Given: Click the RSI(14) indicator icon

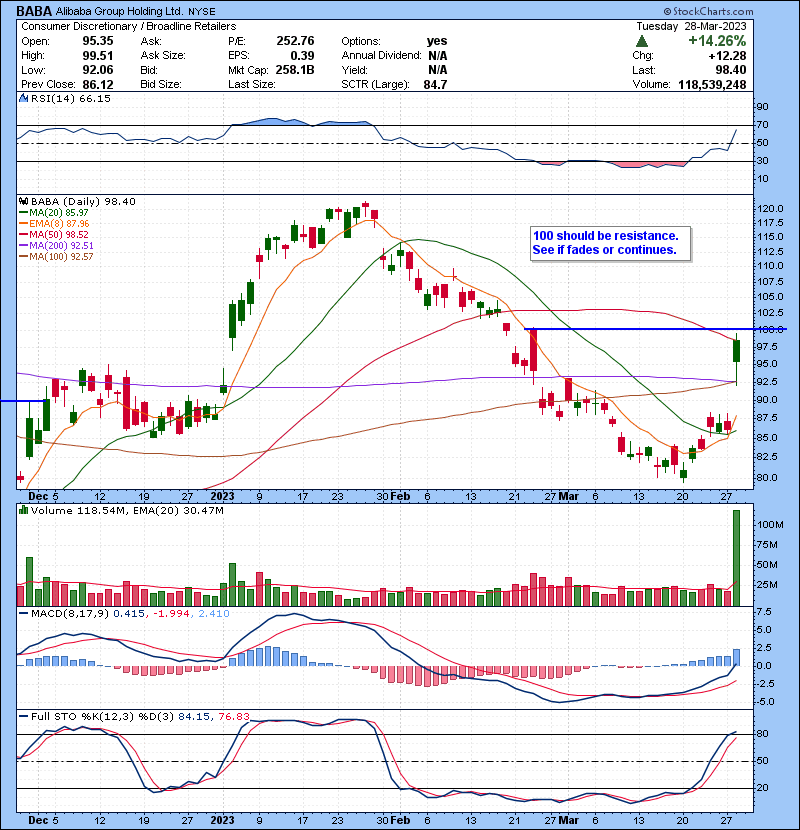Looking at the screenshot, I should [x=23, y=98].
